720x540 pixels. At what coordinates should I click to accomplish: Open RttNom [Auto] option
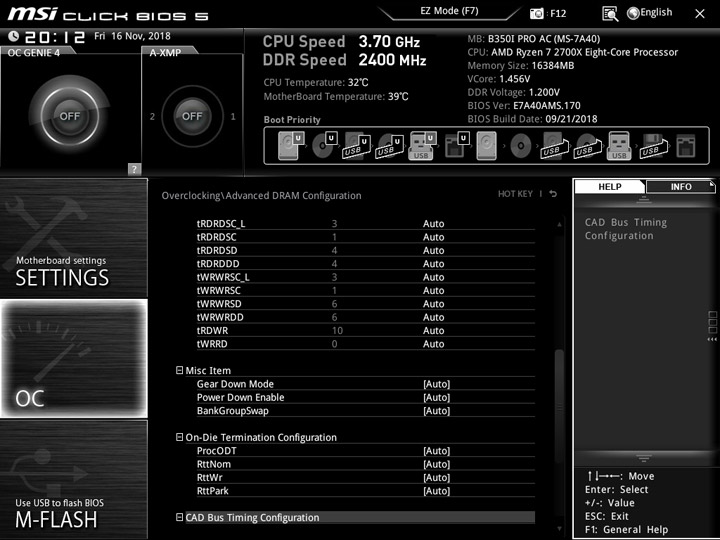[436, 464]
